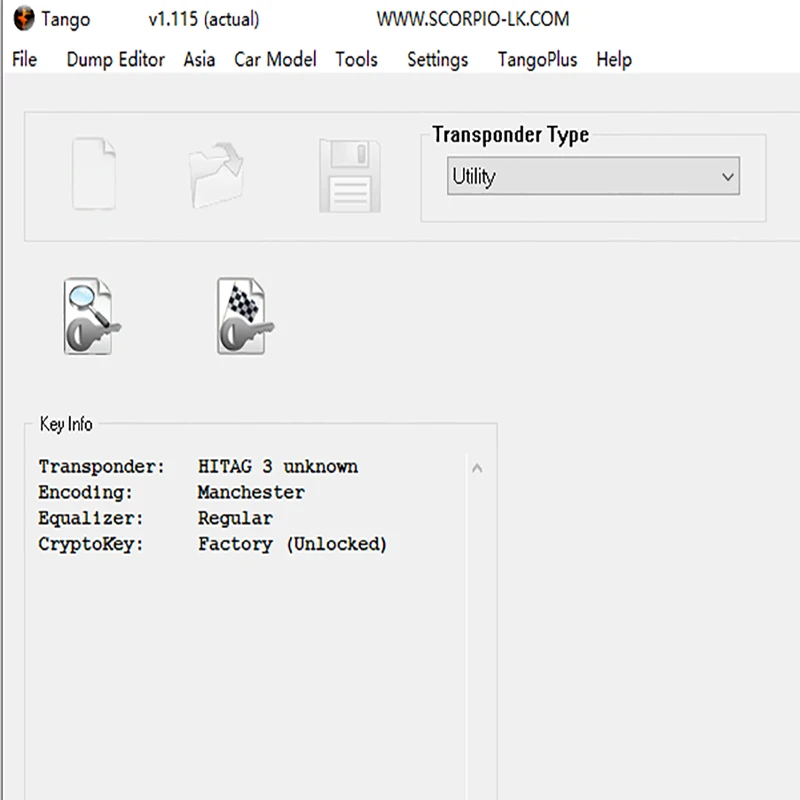This screenshot has height=800, width=800.
Task: Open the Transponder Type dropdown
Action: tap(593, 176)
